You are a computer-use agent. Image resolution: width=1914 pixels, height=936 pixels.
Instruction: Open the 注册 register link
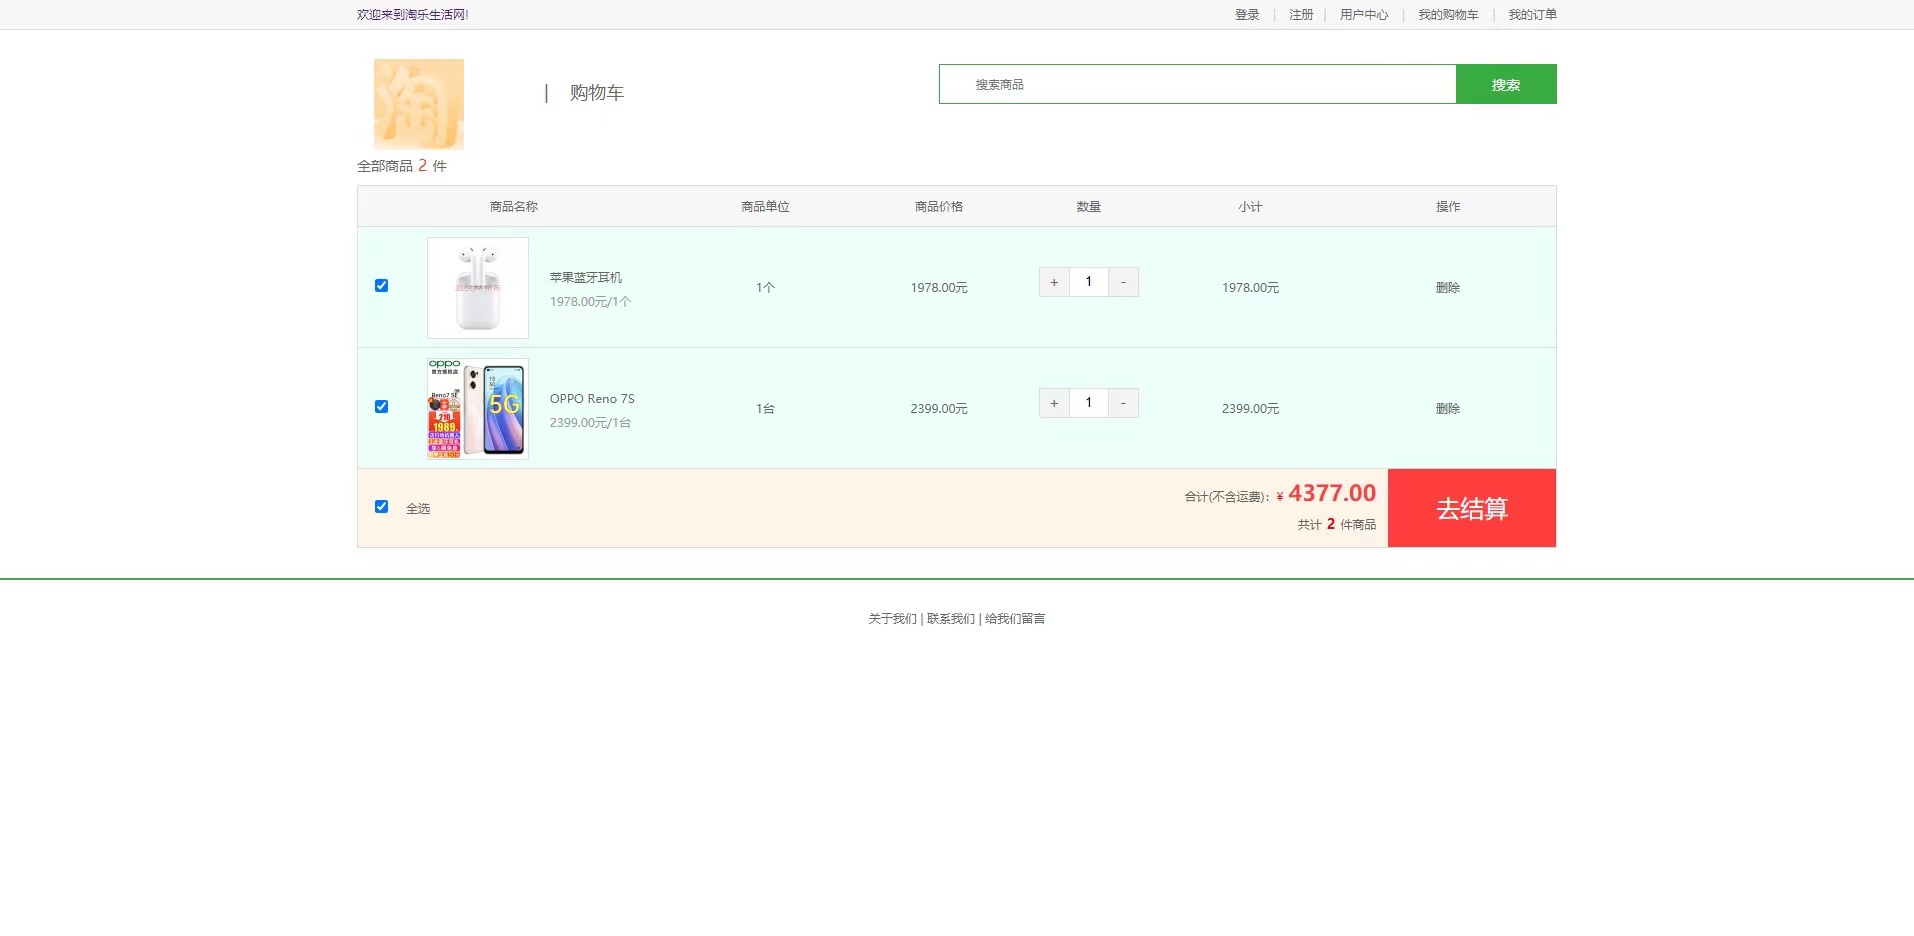click(x=1301, y=15)
